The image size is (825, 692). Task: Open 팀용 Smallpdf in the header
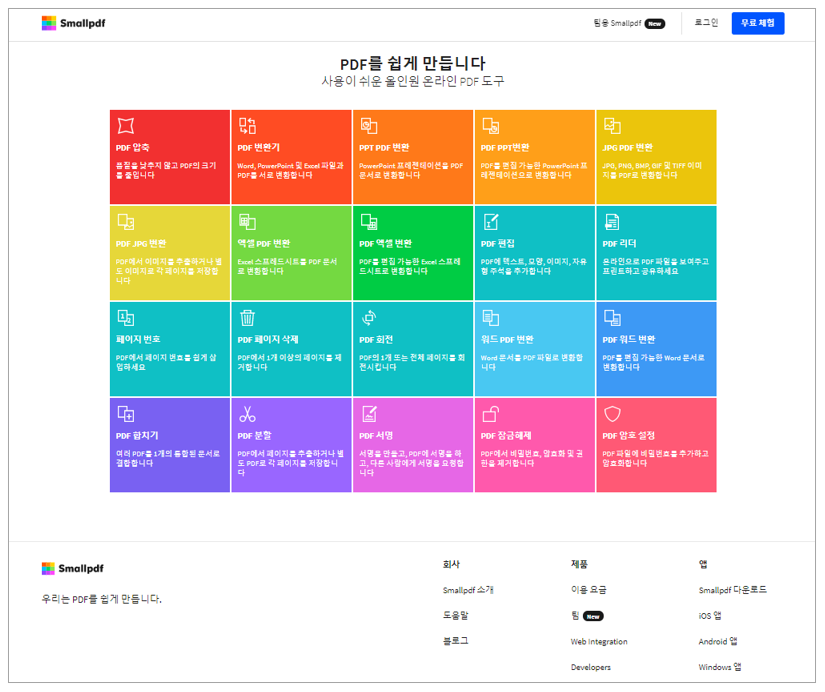[629, 23]
